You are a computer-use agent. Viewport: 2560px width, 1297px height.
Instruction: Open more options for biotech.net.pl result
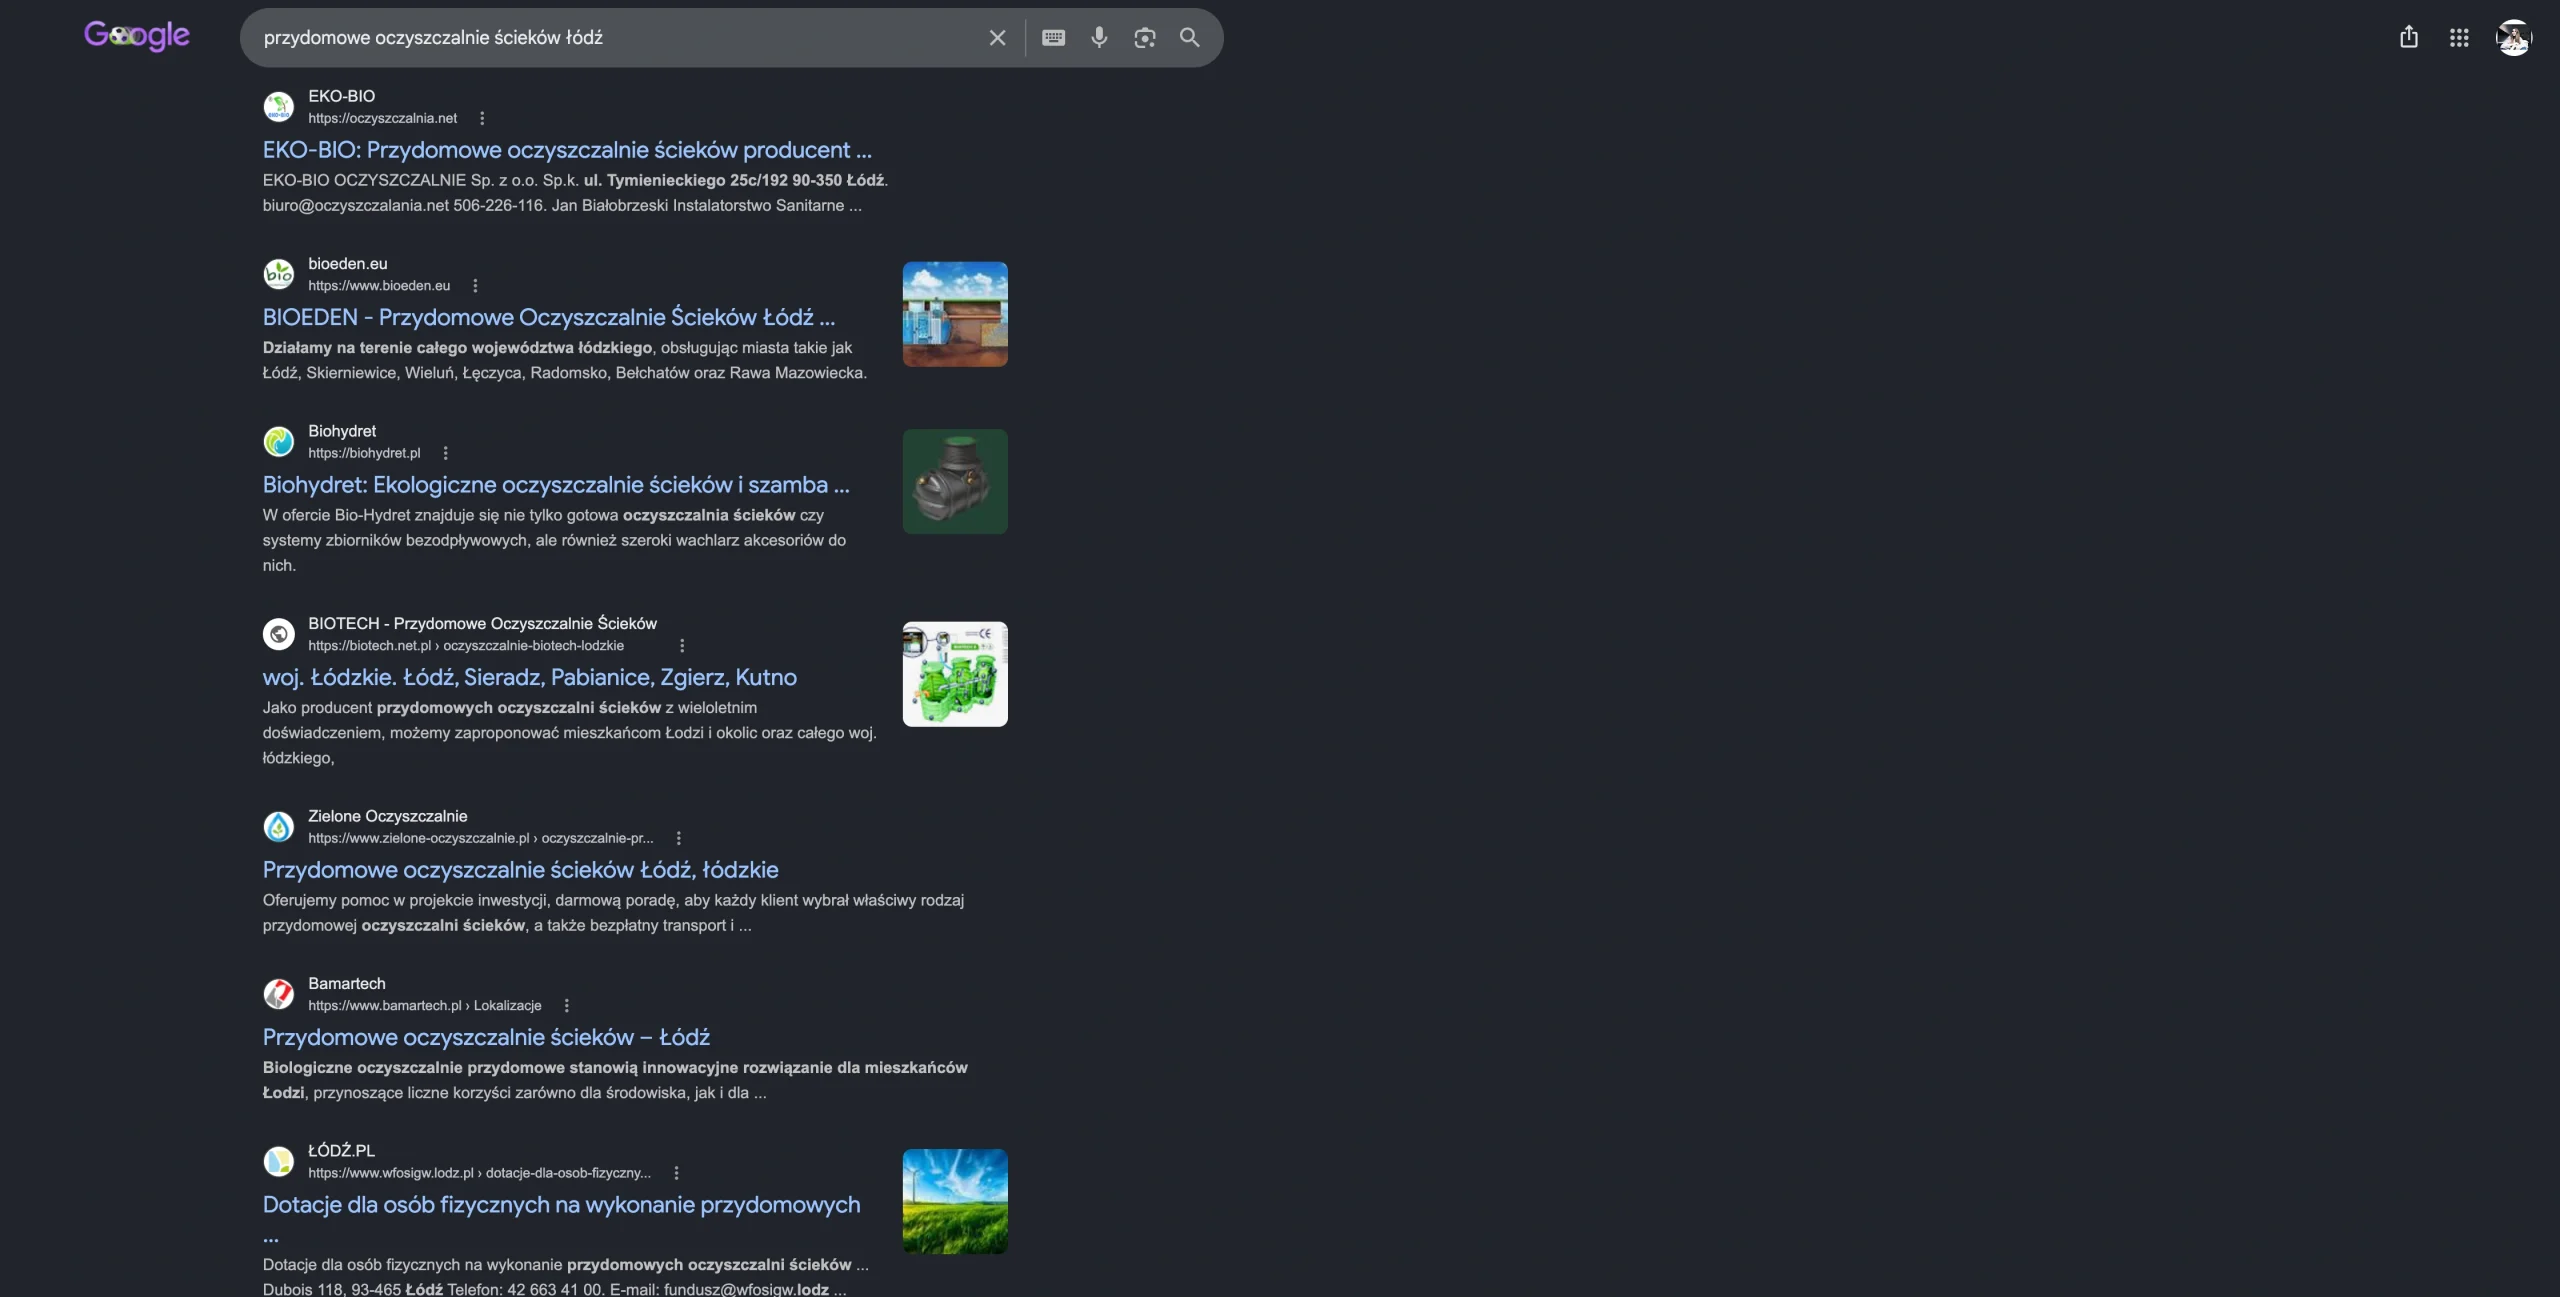tap(682, 646)
